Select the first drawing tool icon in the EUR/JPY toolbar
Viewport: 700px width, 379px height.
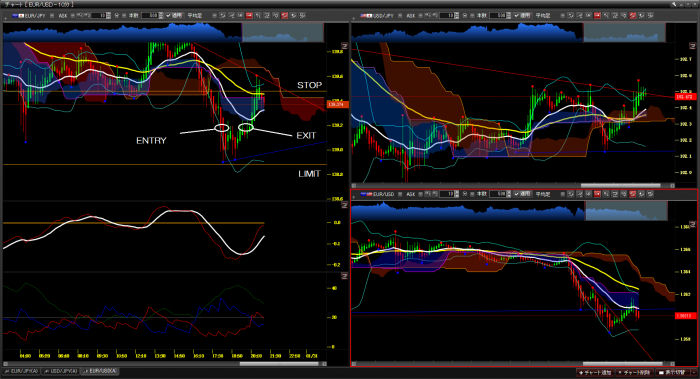point(222,15)
